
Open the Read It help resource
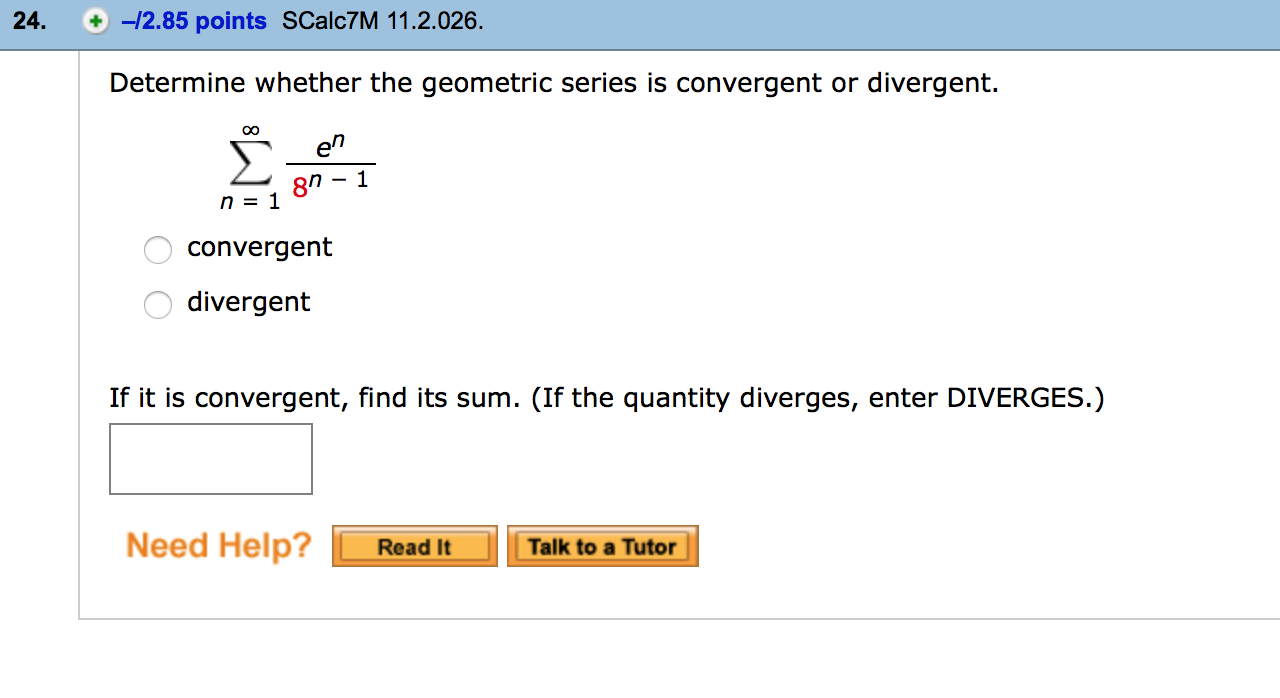[x=413, y=546]
